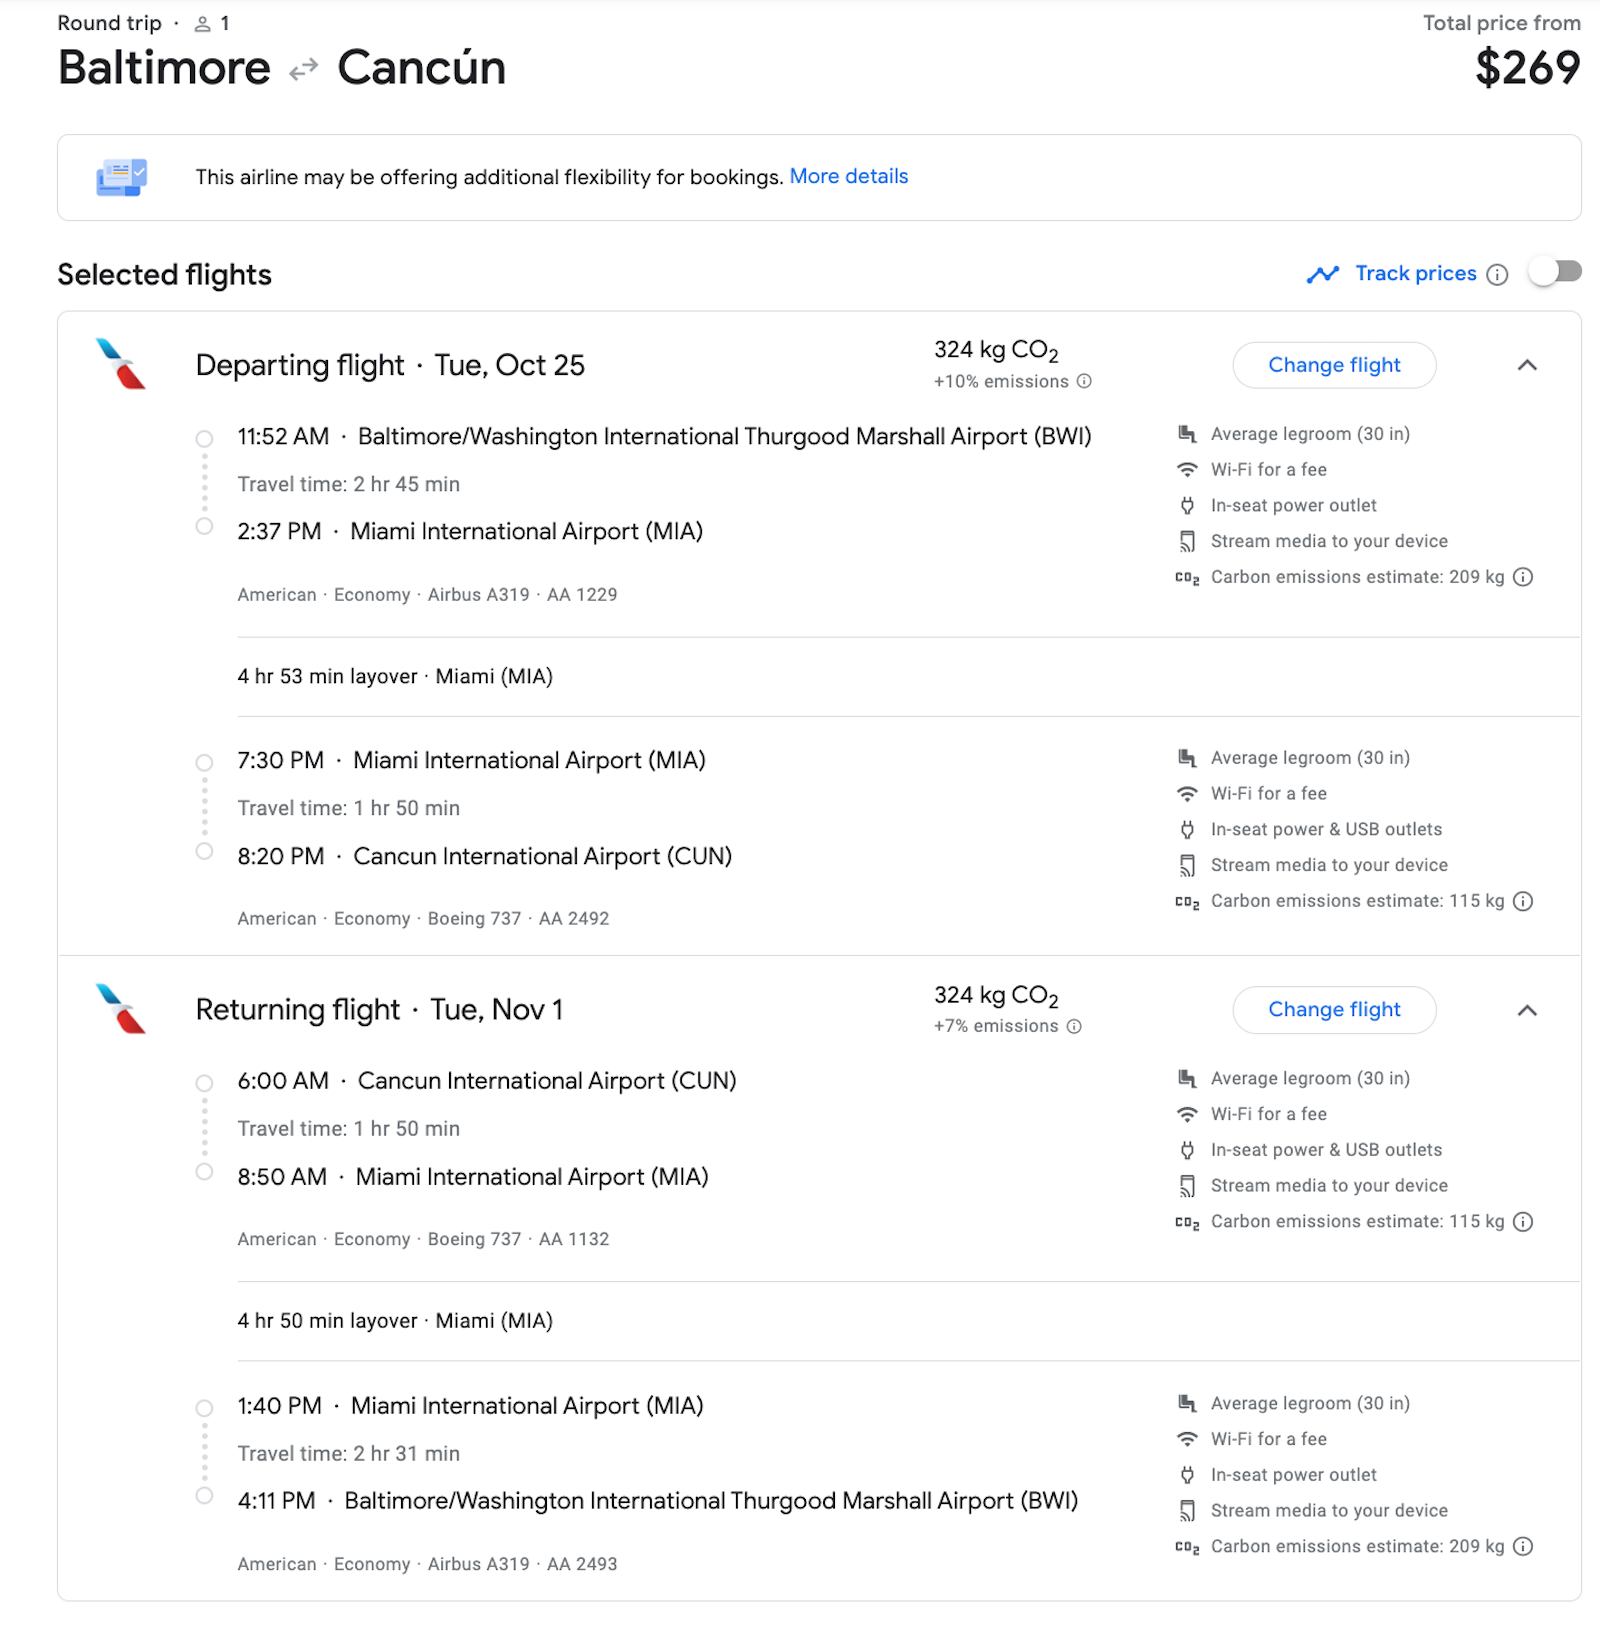The width and height of the screenshot is (1600, 1625).
Task: Click the info icon beside 209 kg carbon estimate
Action: click(x=1524, y=577)
